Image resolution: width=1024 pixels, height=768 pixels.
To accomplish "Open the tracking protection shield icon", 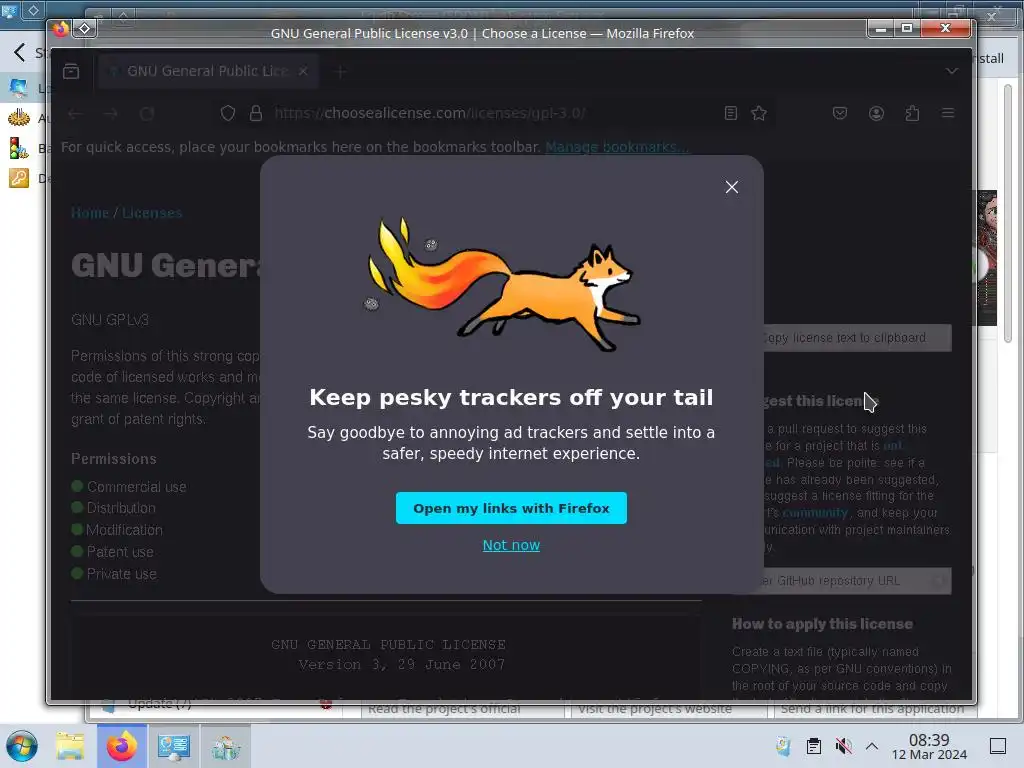I will pos(227,114).
